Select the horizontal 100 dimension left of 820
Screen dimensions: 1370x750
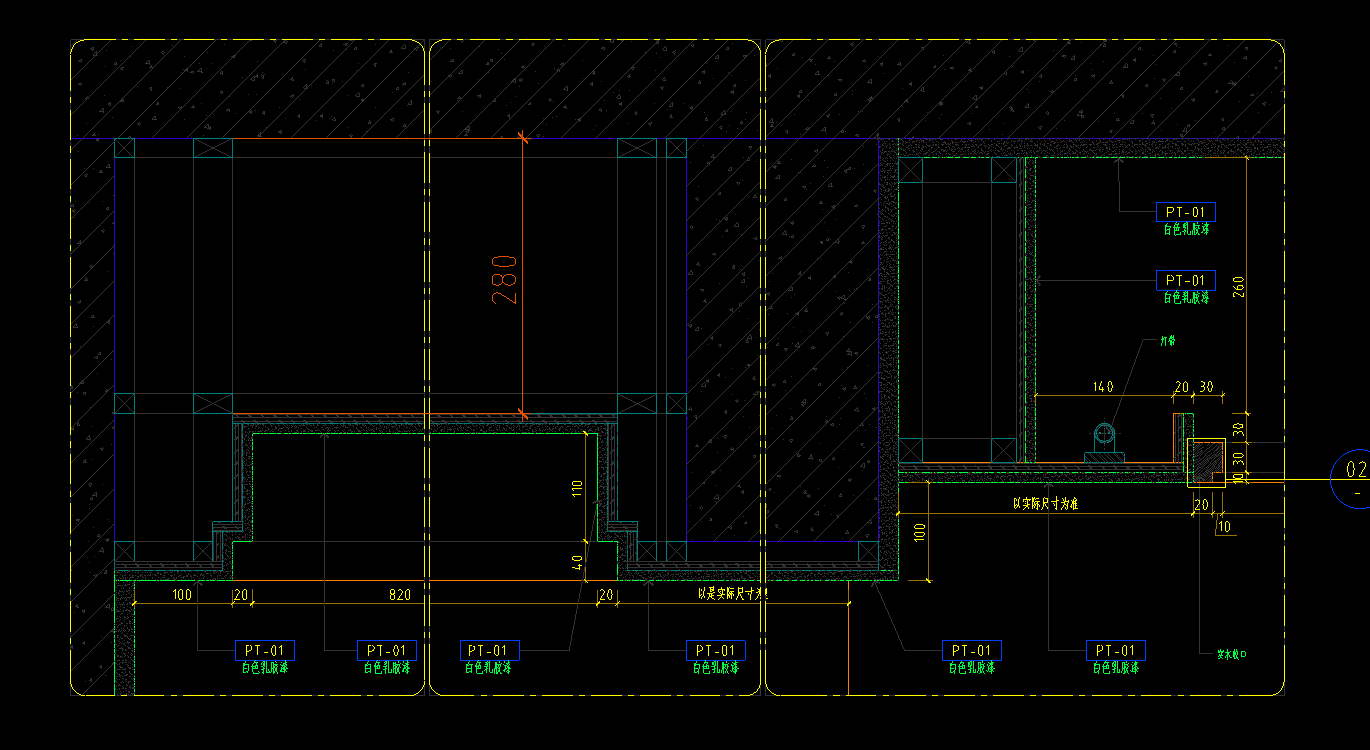coord(182,595)
